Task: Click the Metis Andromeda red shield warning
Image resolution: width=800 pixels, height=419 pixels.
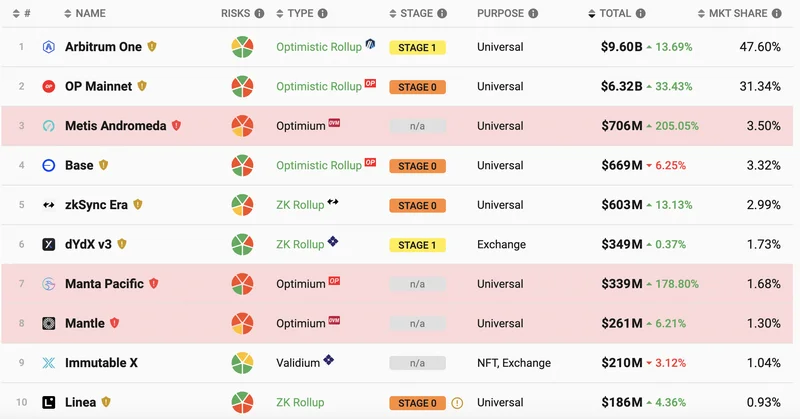Action: (x=176, y=126)
